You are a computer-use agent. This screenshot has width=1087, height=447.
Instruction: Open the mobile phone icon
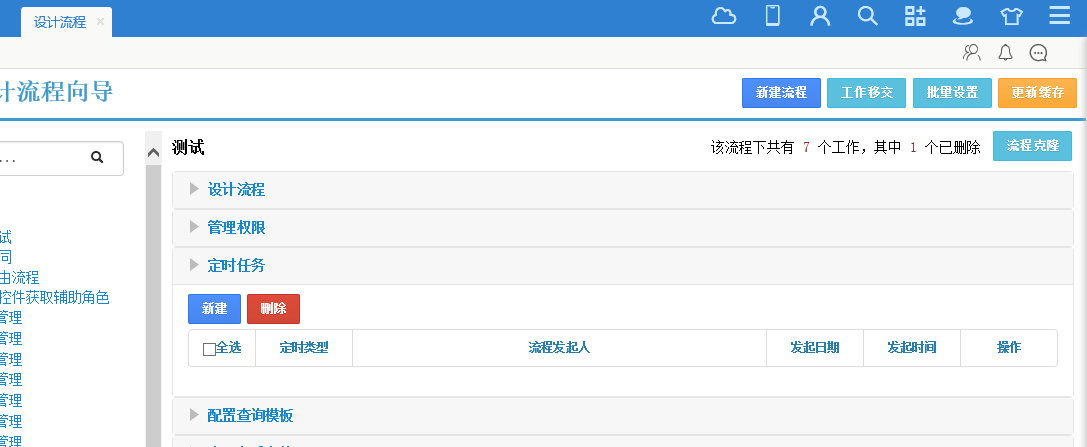(772, 16)
